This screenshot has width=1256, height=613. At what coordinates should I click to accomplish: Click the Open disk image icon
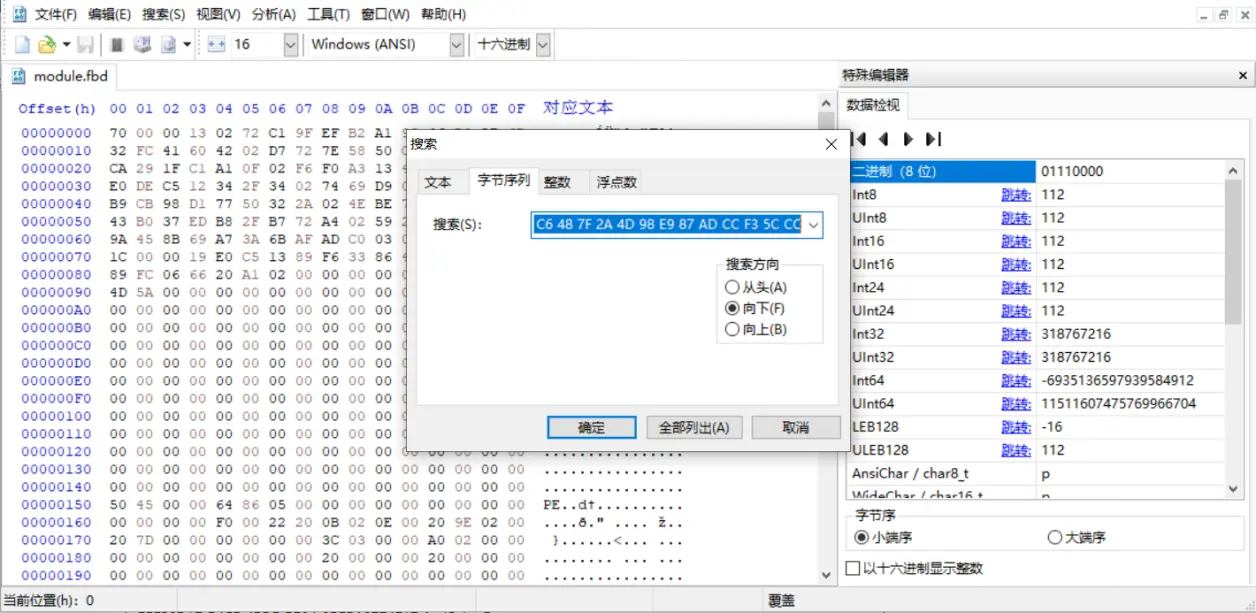[168, 45]
